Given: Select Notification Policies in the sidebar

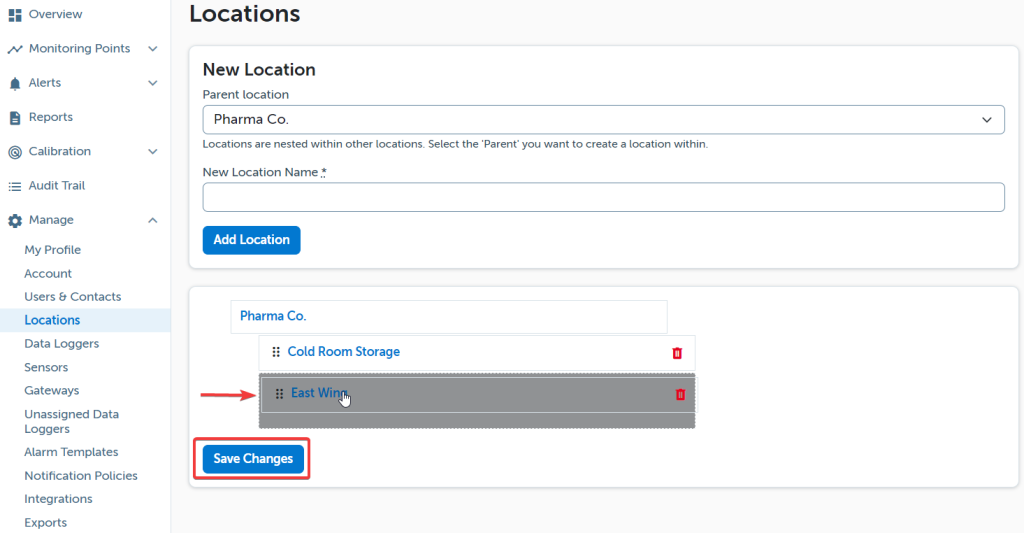Looking at the screenshot, I should pos(81,476).
